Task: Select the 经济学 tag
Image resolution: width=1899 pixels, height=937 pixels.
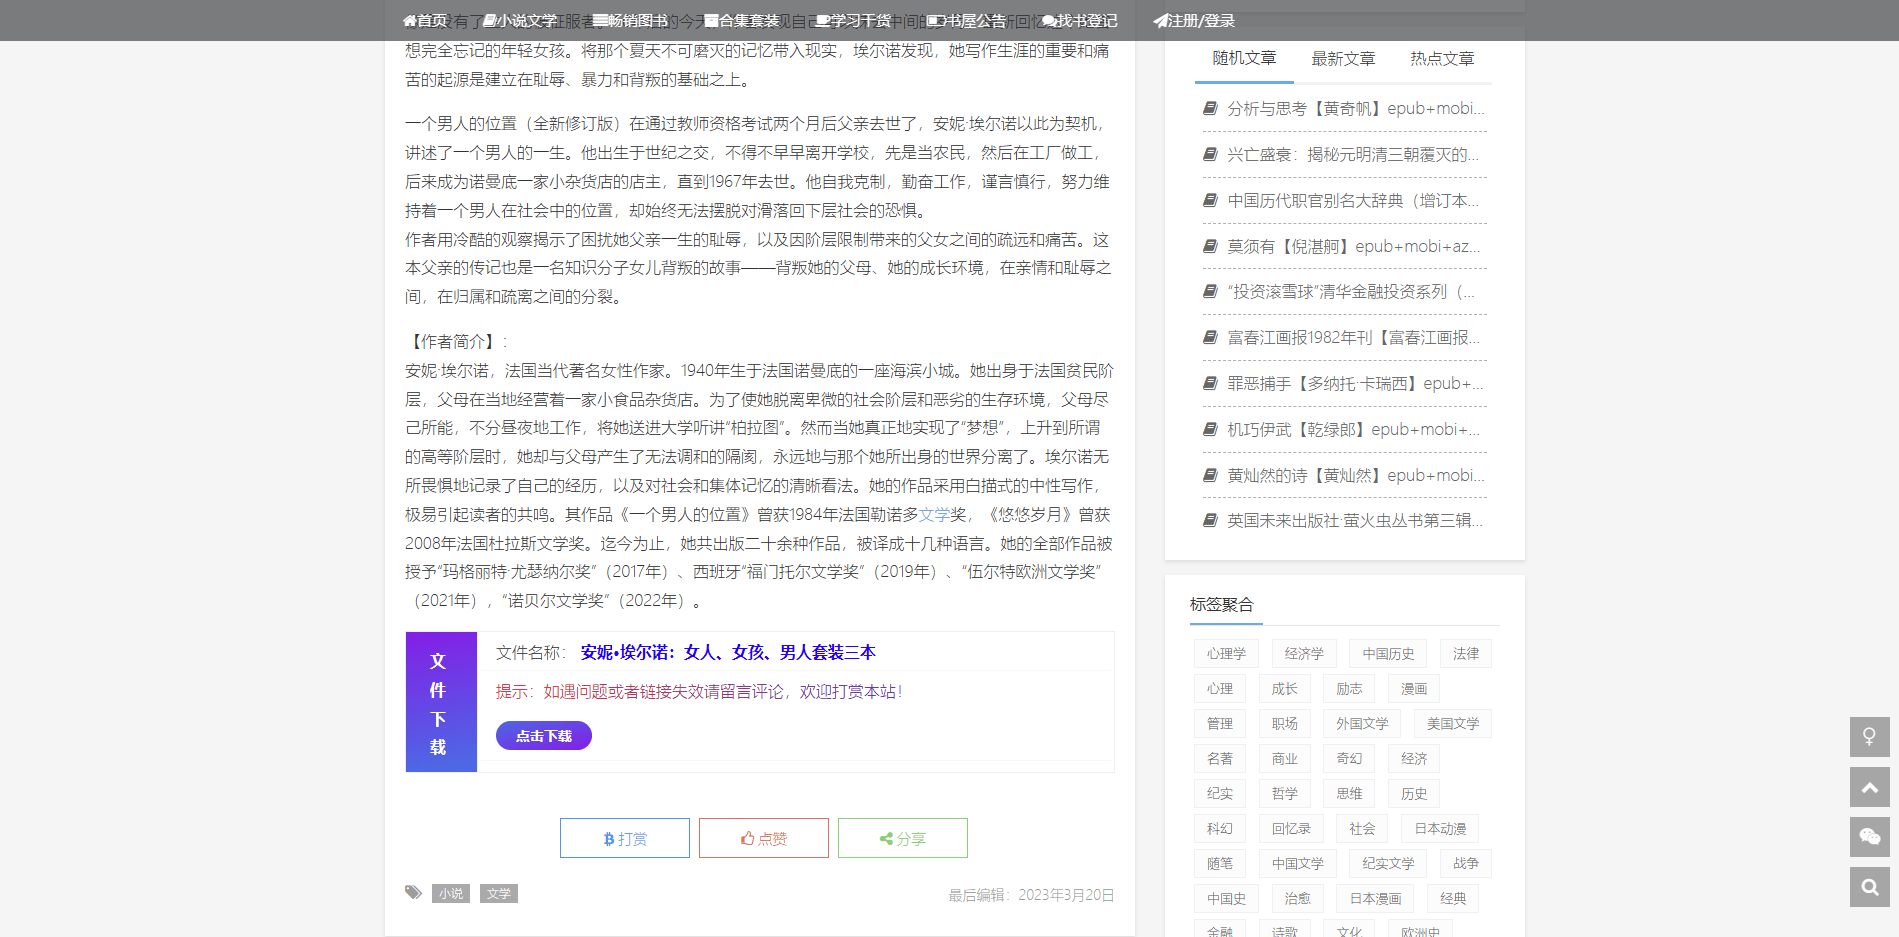Action: pos(1304,653)
